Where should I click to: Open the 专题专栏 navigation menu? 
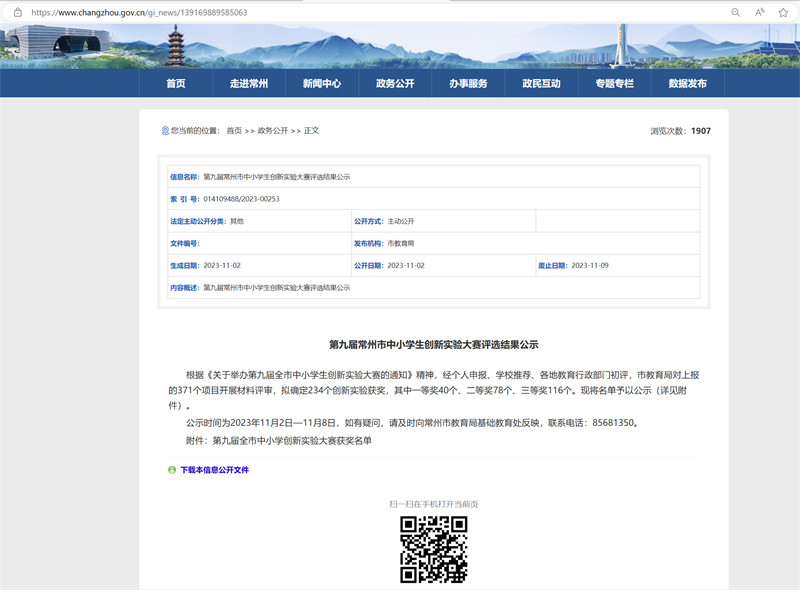[614, 83]
